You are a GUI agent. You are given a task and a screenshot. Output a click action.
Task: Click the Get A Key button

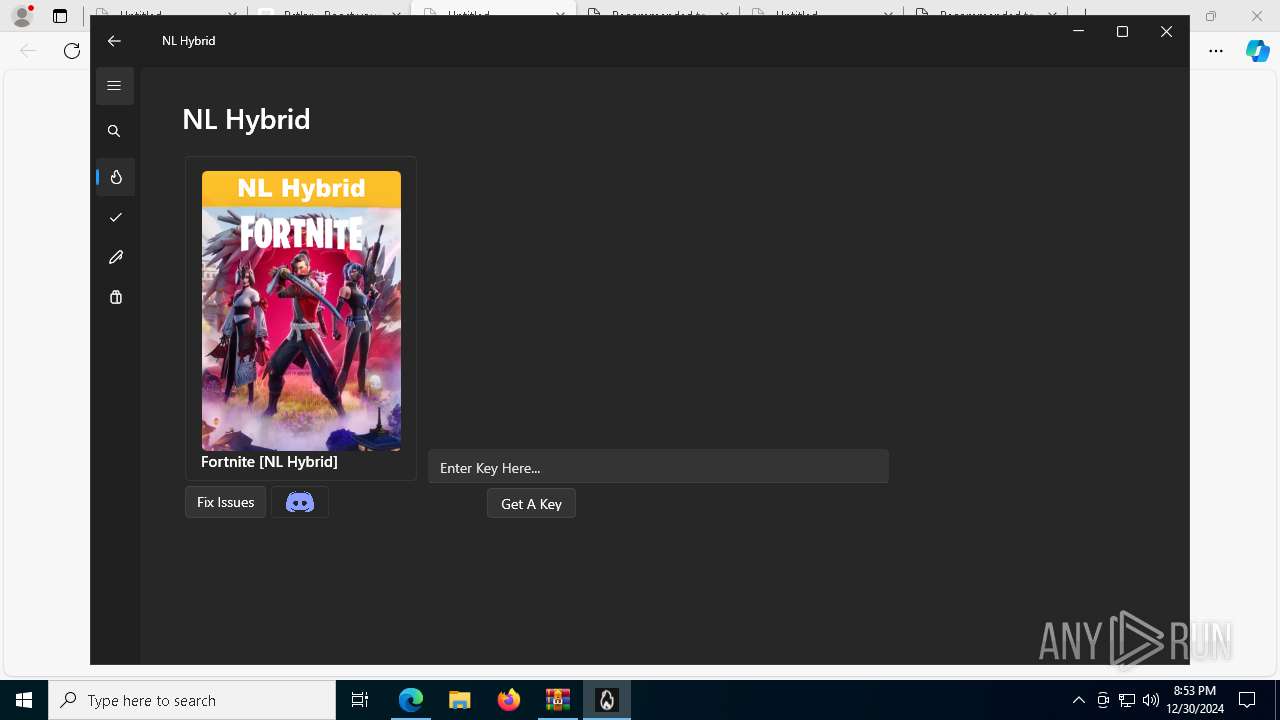[531, 504]
